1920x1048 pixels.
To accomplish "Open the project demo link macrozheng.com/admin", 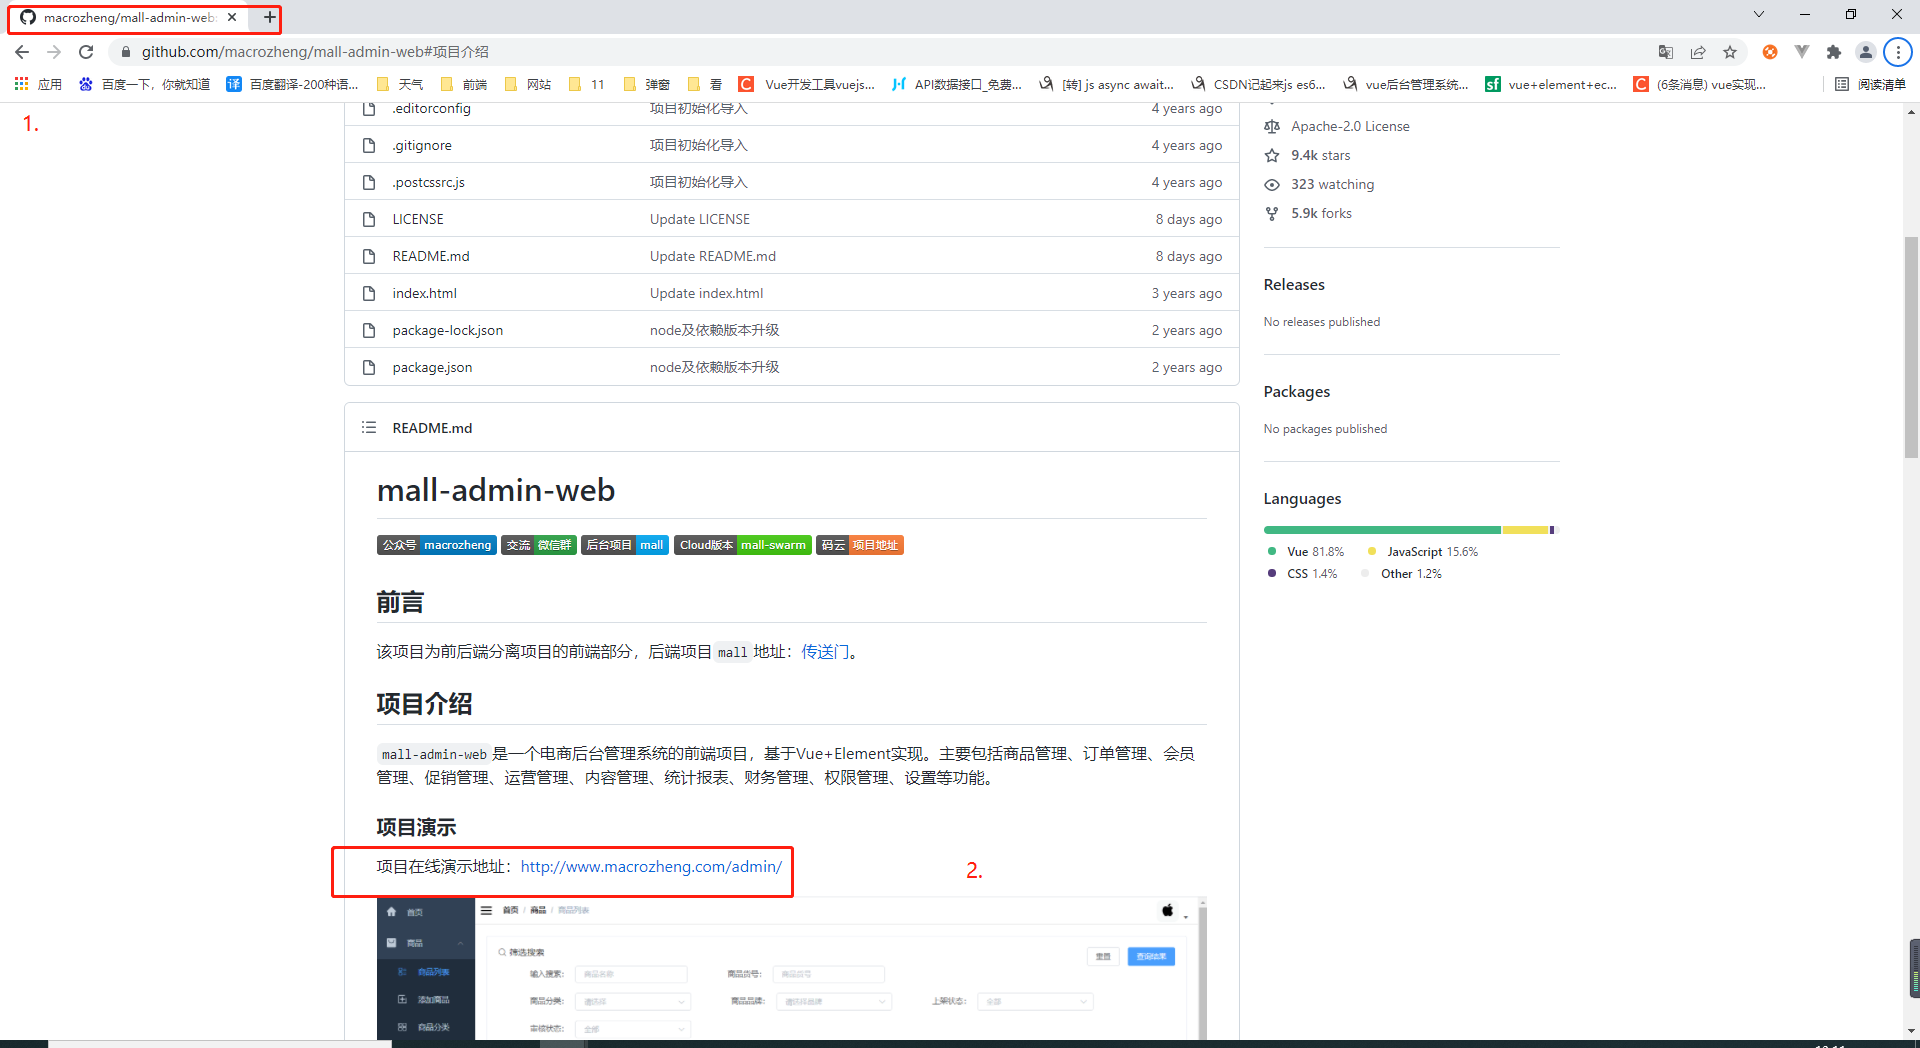I will 650,866.
